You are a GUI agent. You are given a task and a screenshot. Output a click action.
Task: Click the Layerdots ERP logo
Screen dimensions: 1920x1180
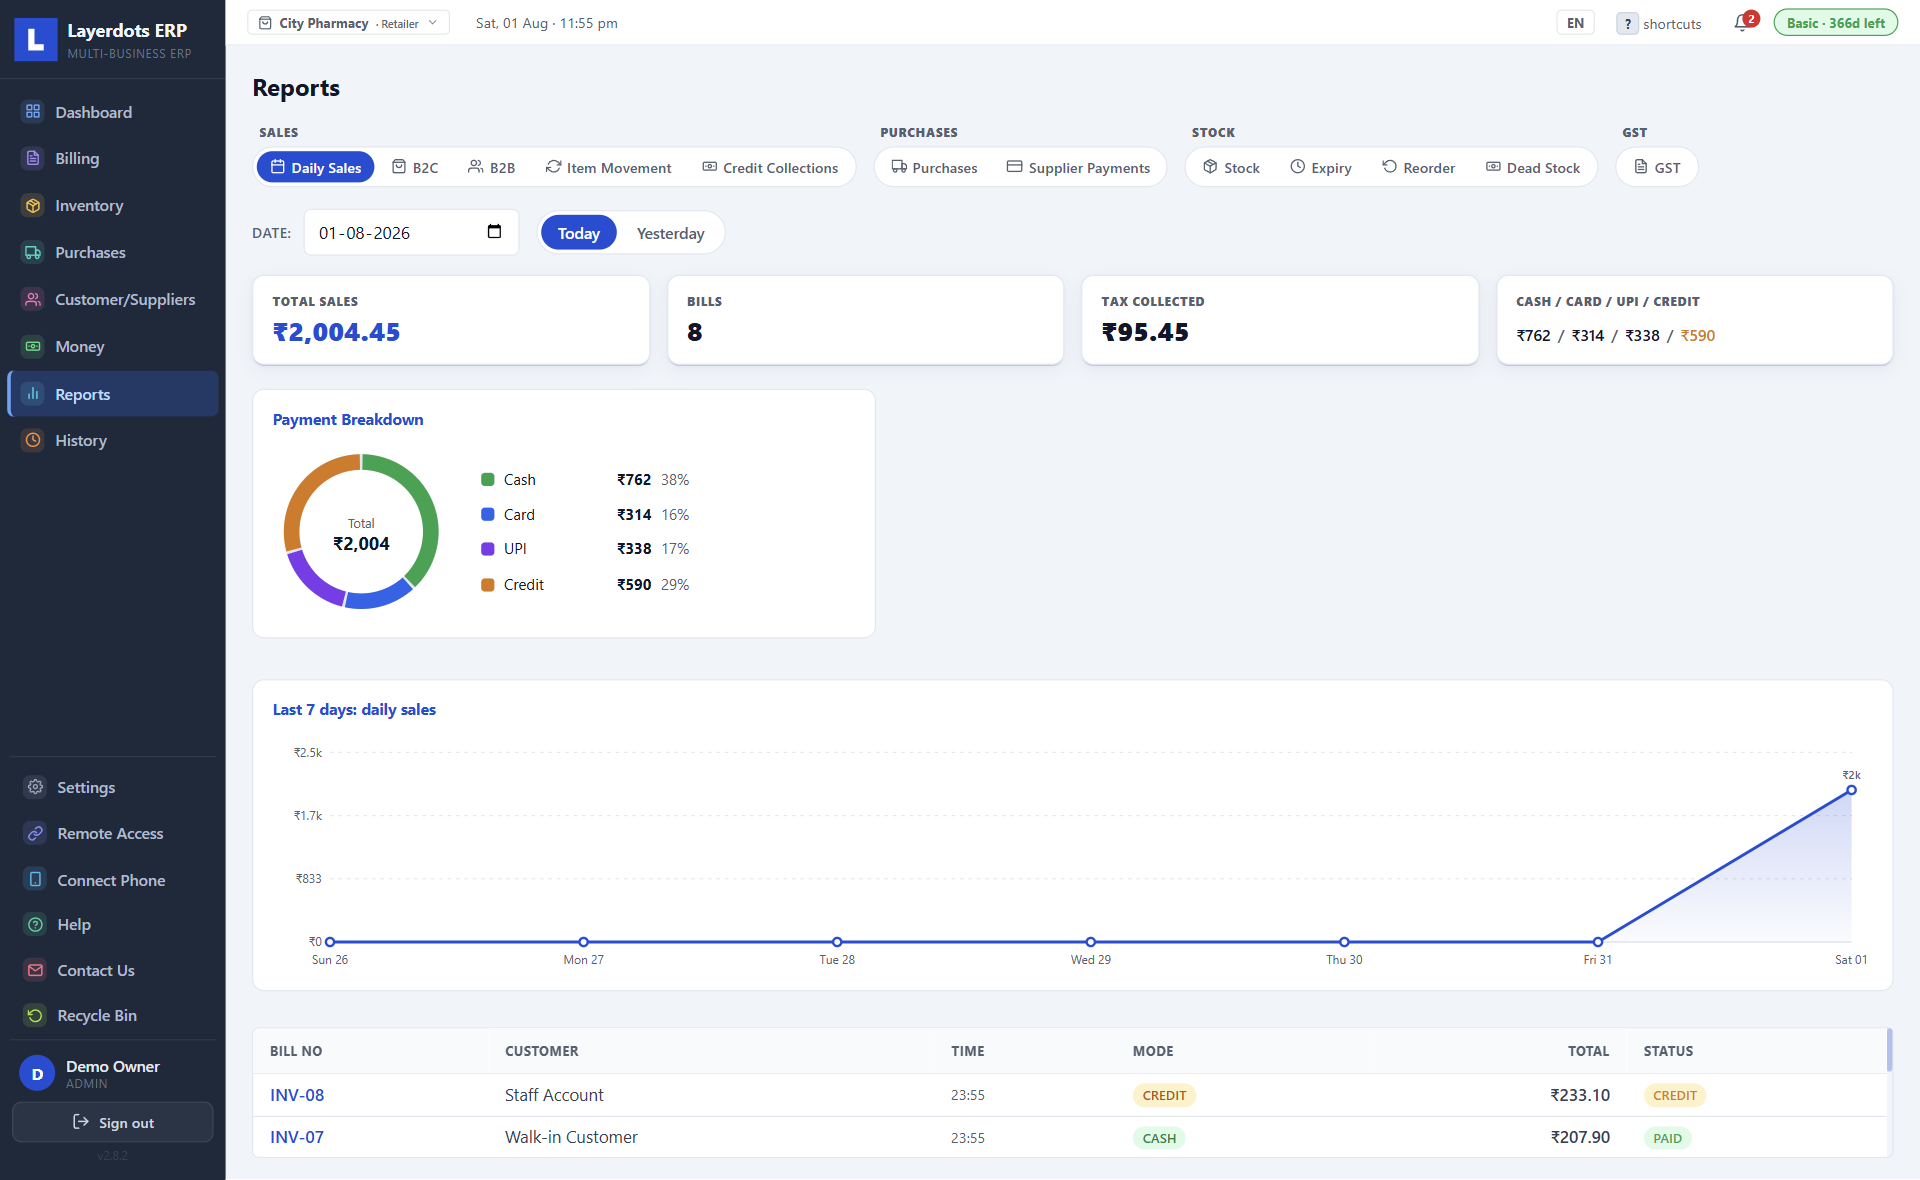tap(35, 40)
